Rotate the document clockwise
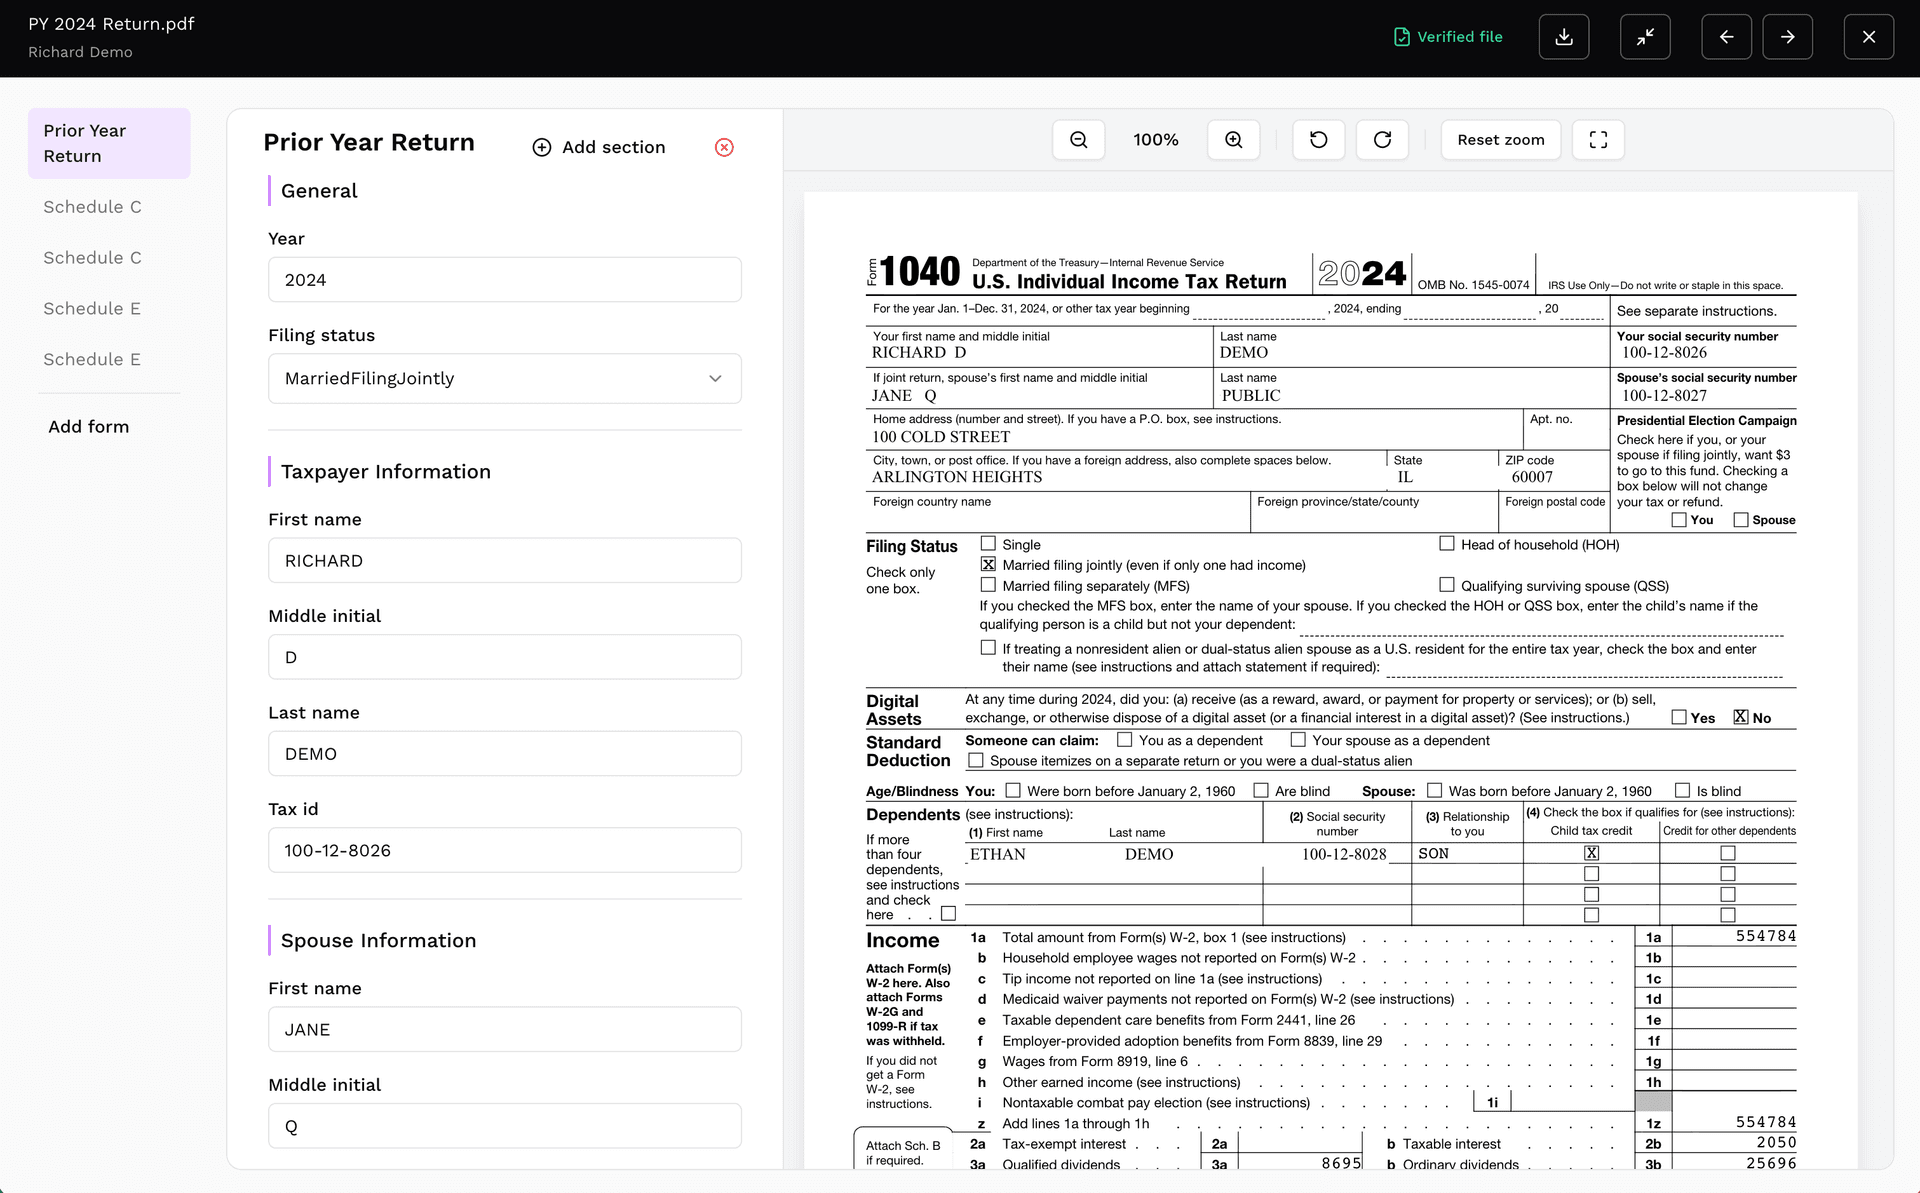 pyautogui.click(x=1383, y=140)
